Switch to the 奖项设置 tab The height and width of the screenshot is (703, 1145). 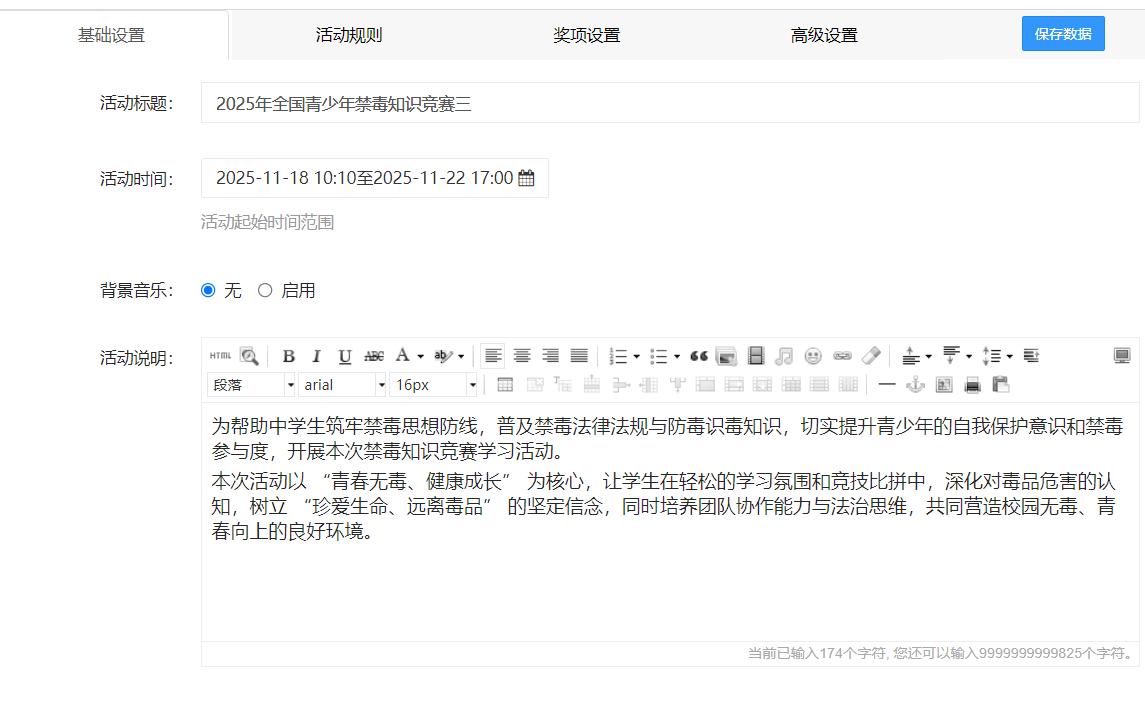coord(586,34)
